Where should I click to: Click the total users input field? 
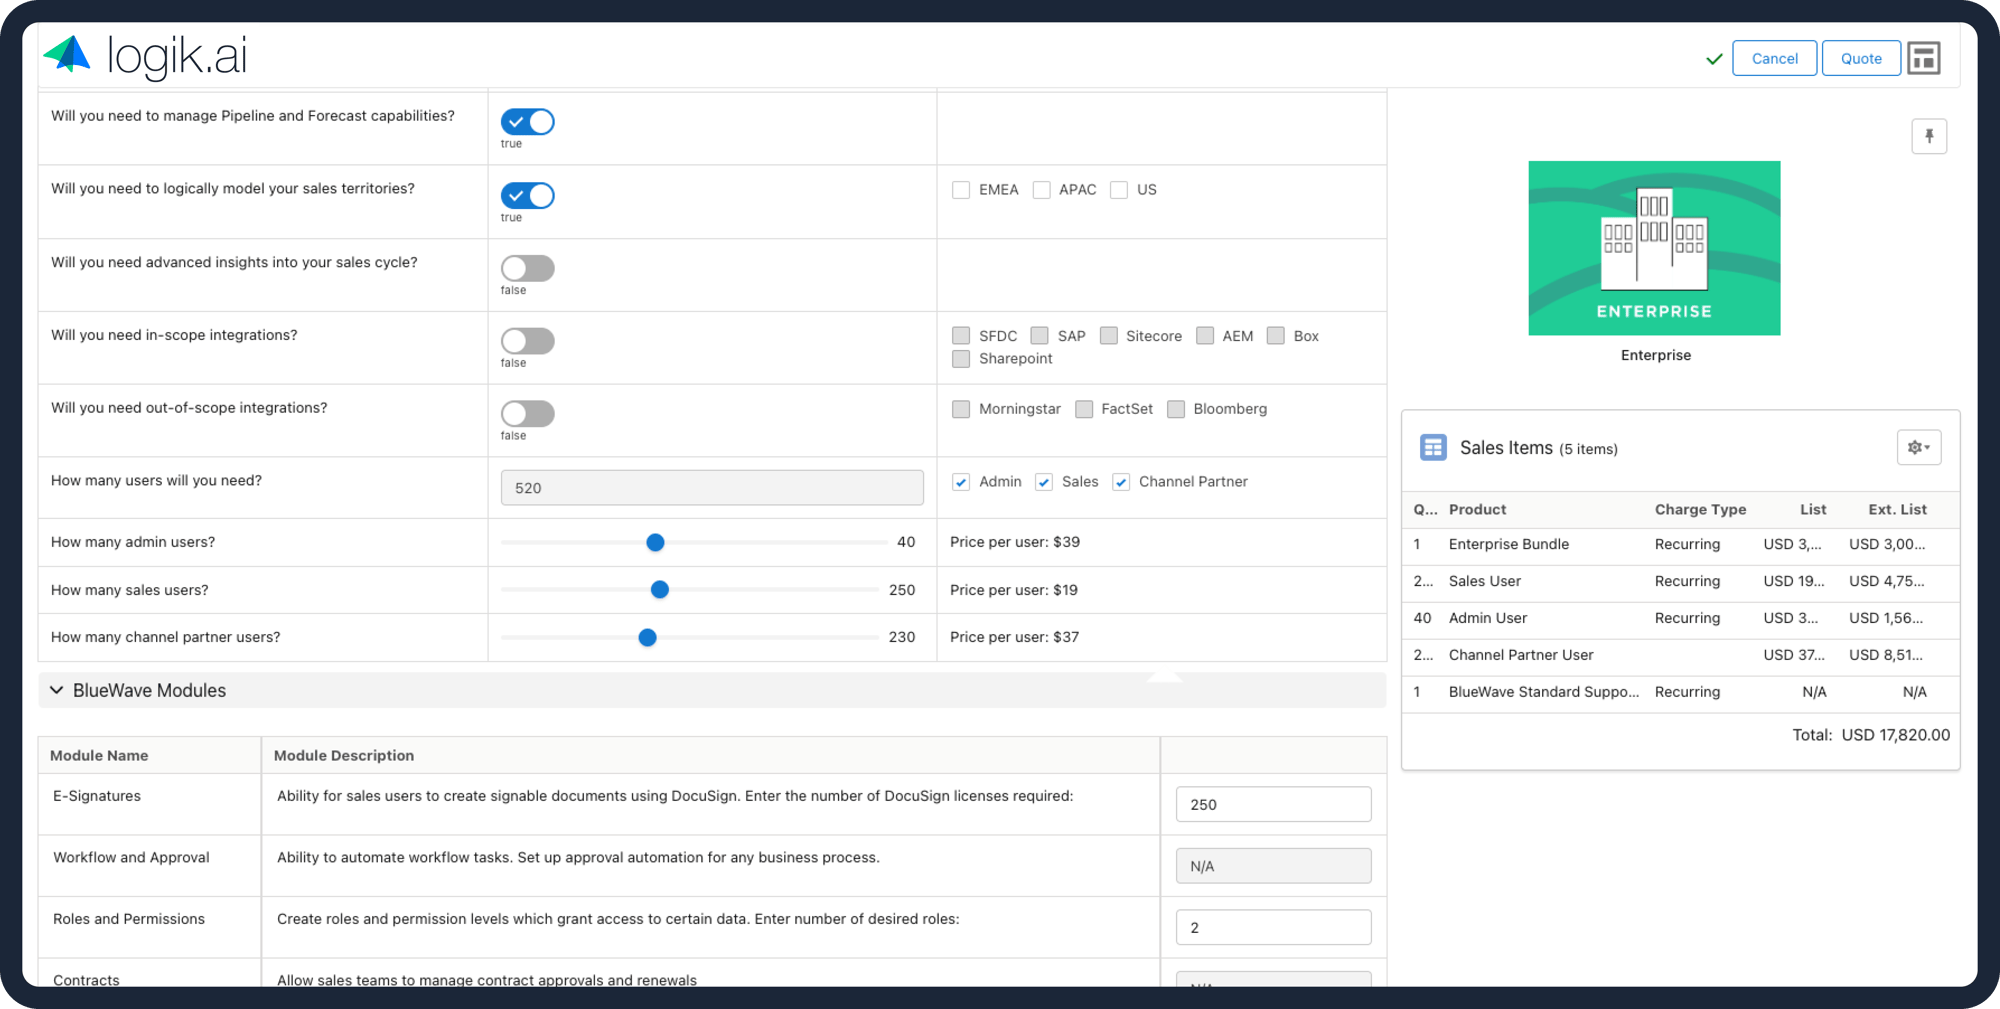(x=712, y=488)
